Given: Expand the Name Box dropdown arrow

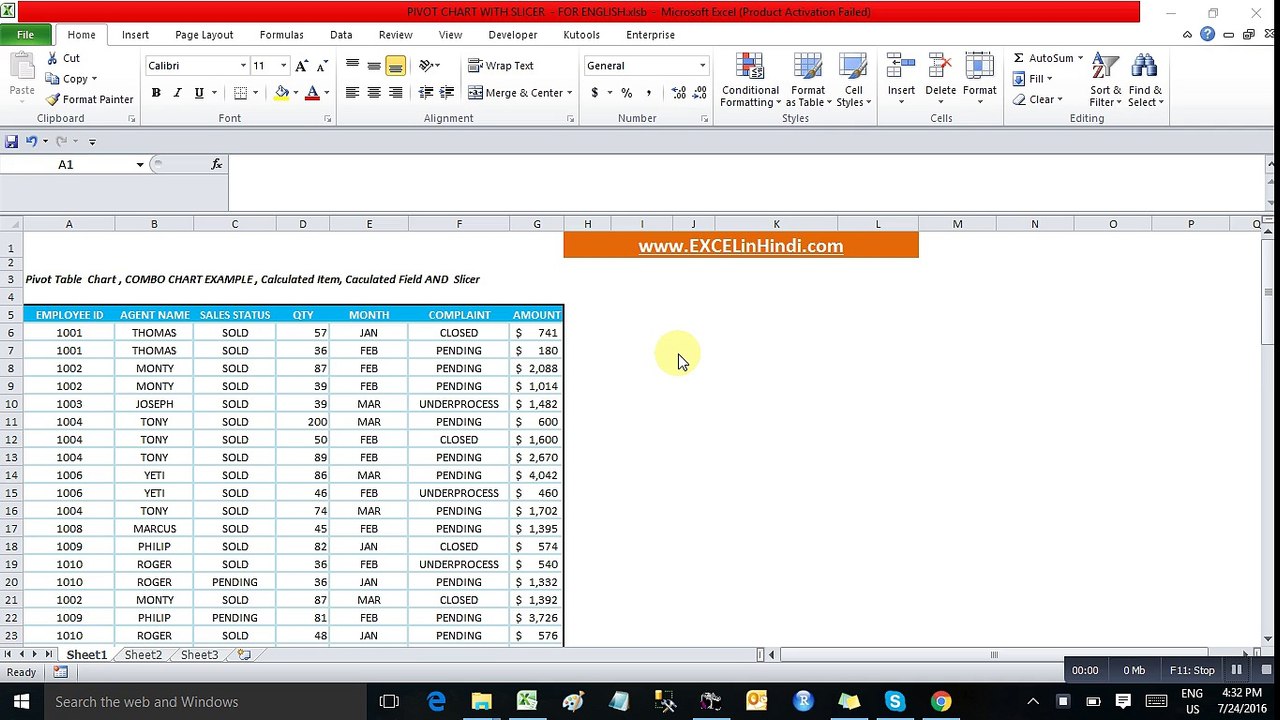Looking at the screenshot, I should [x=140, y=165].
